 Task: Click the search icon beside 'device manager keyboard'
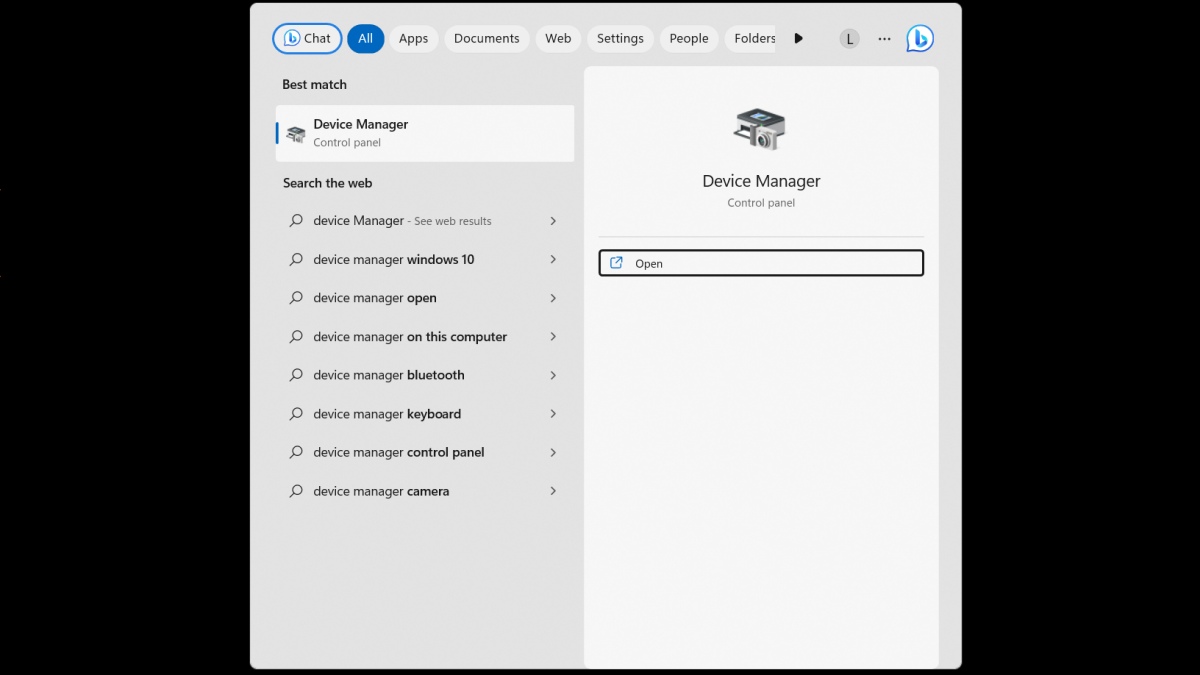point(296,414)
